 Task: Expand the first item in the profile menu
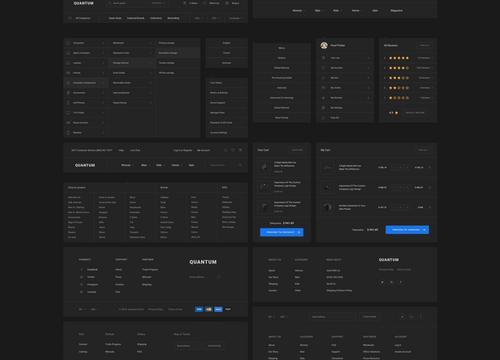346,58
